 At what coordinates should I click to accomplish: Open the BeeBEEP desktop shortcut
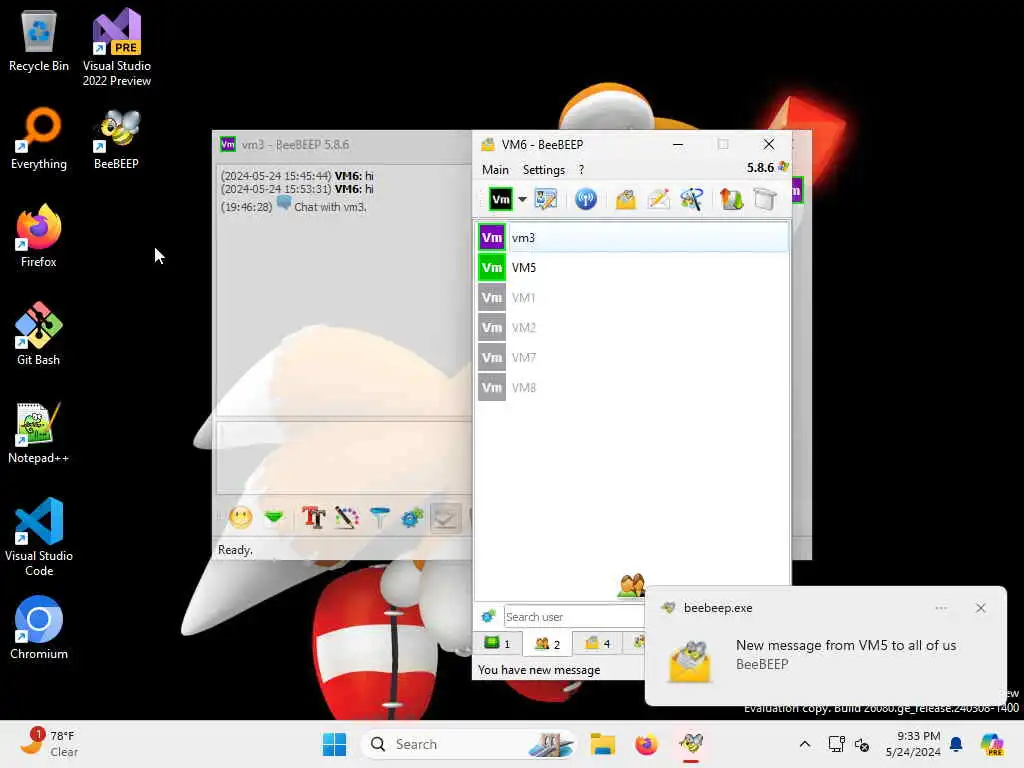point(116,138)
